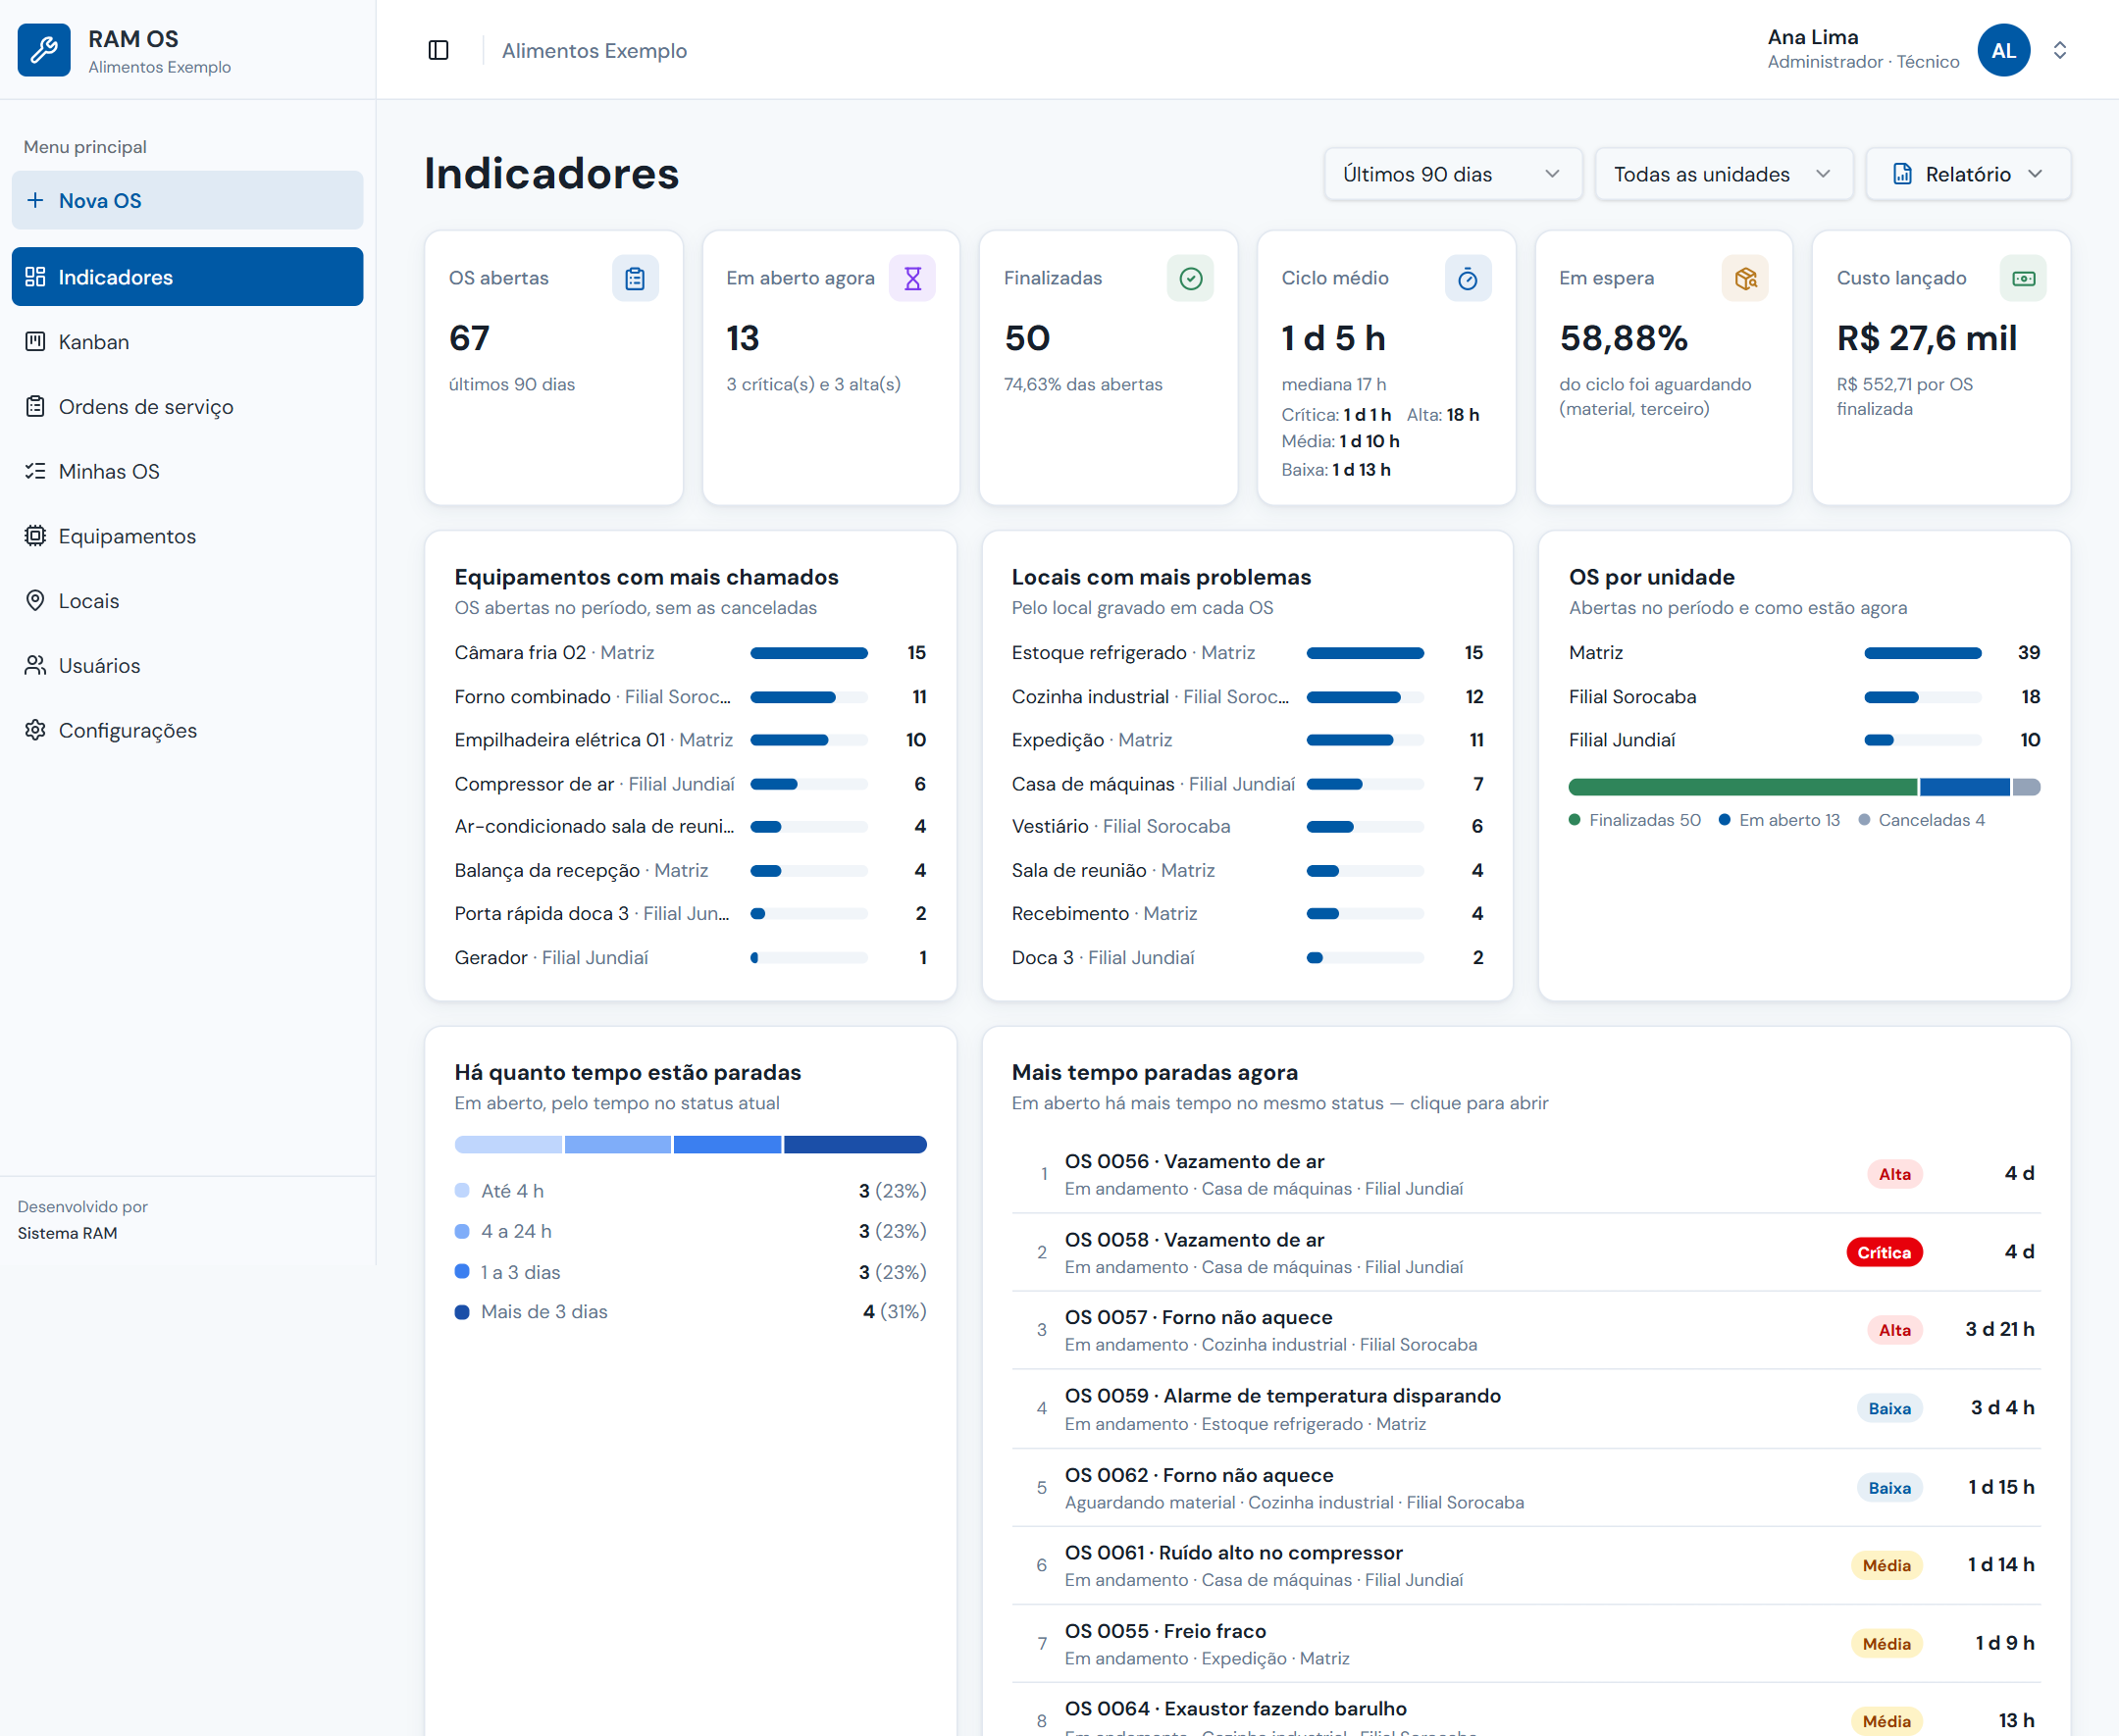The height and width of the screenshot is (1736, 2119).
Task: Click the Câmara fria 02 bar
Action: (809, 653)
